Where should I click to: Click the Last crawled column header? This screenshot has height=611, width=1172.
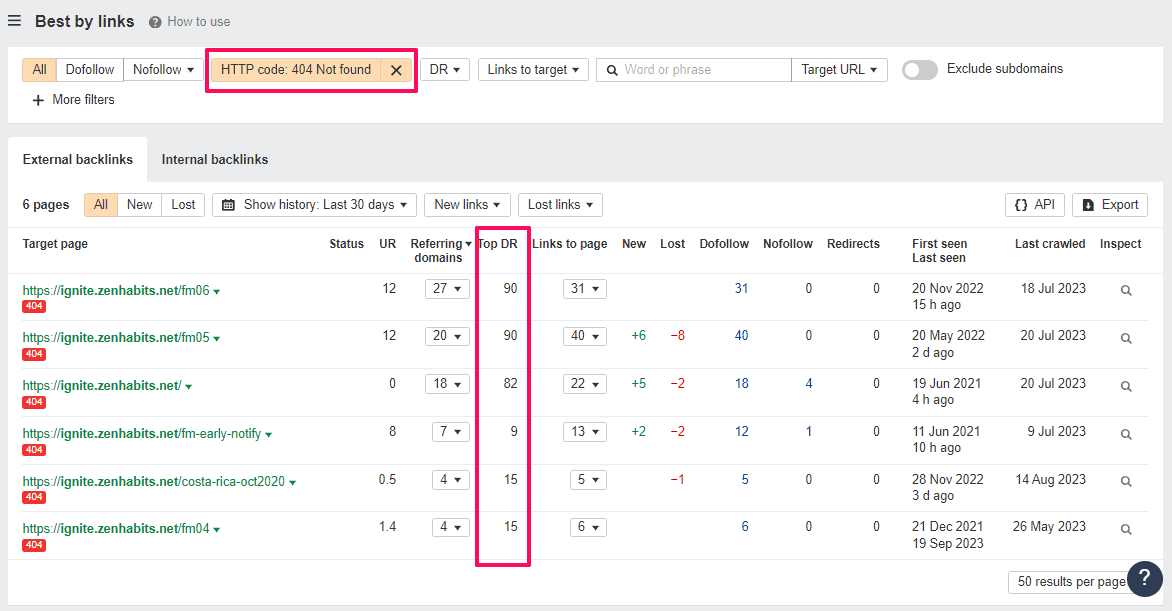pos(1049,244)
